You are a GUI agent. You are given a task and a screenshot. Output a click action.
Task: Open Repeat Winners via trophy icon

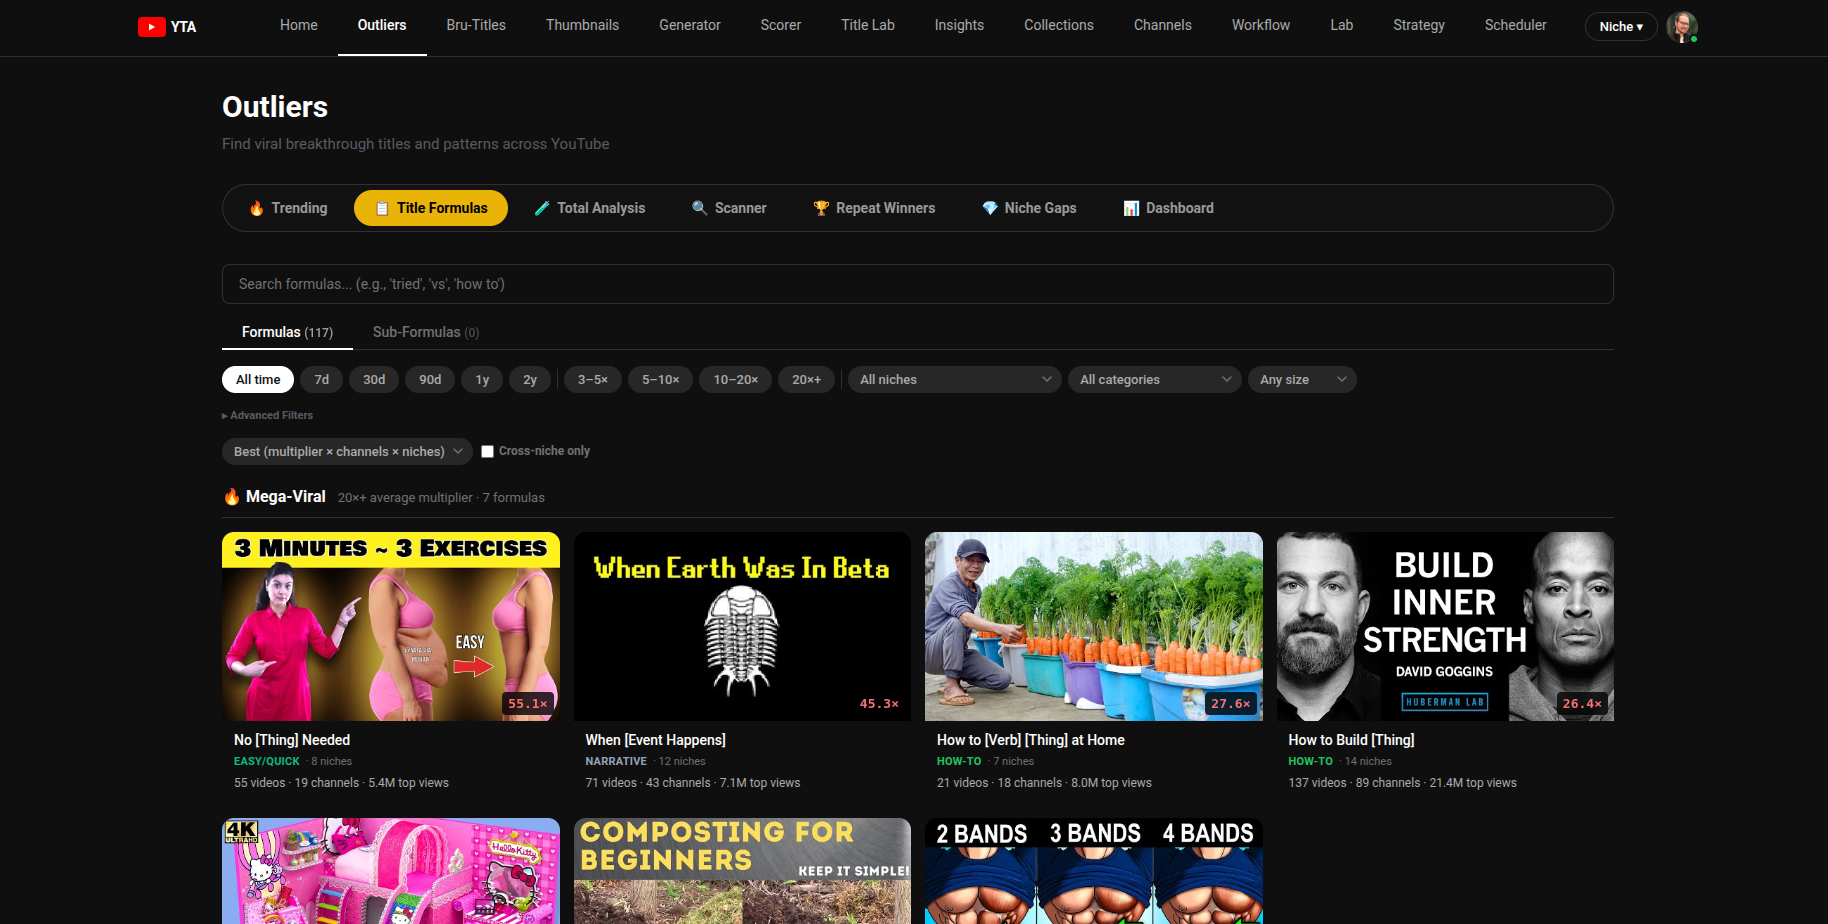tap(820, 208)
